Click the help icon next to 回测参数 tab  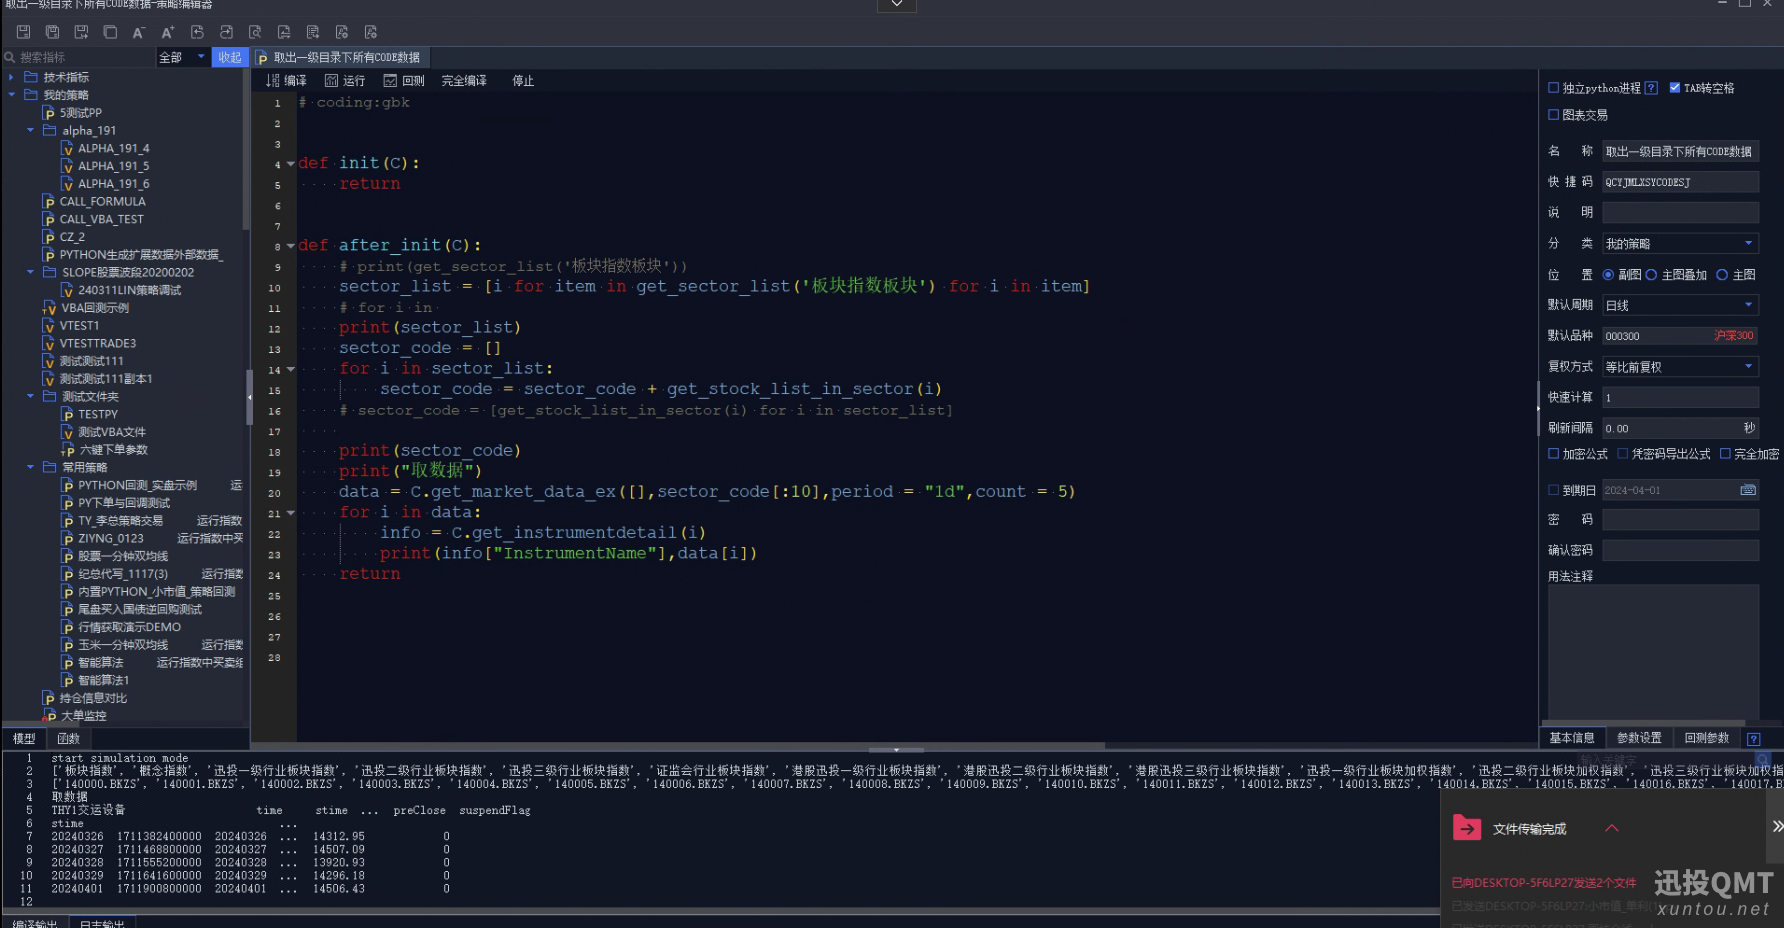click(x=1753, y=739)
